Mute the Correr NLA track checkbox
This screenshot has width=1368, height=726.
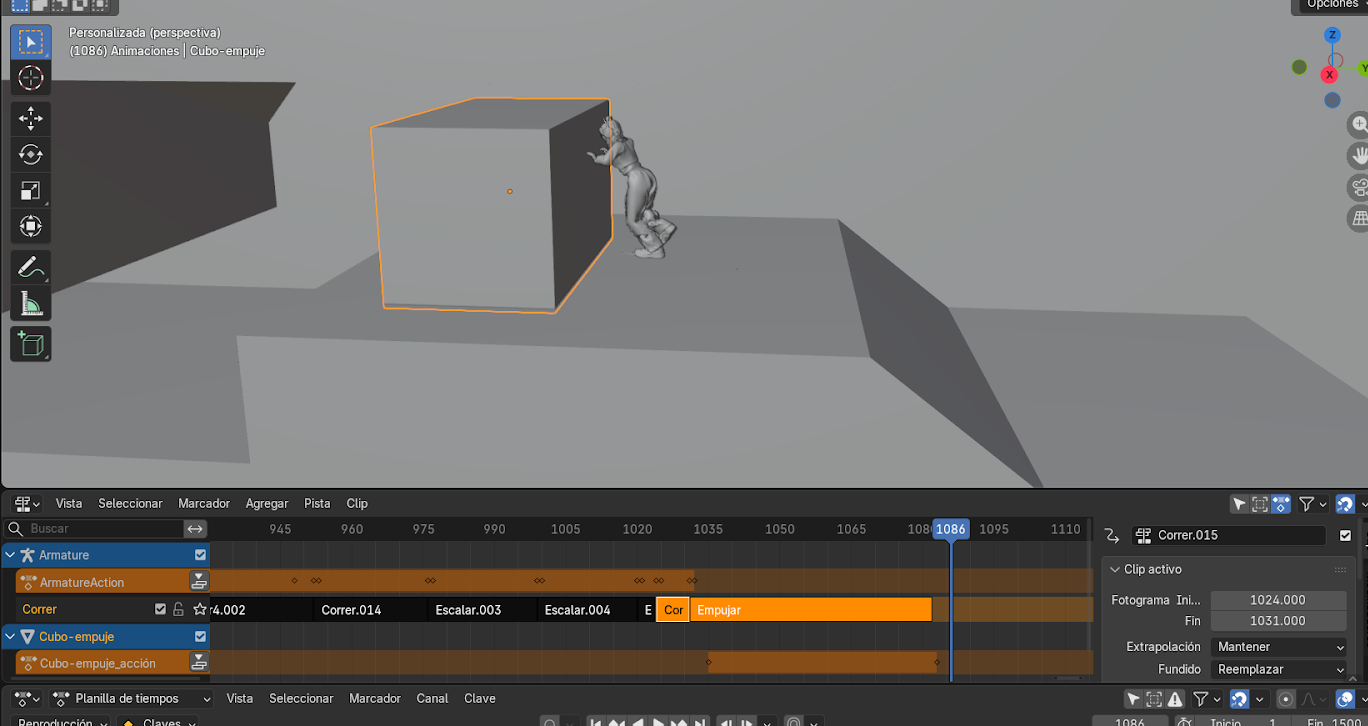pyautogui.click(x=160, y=609)
